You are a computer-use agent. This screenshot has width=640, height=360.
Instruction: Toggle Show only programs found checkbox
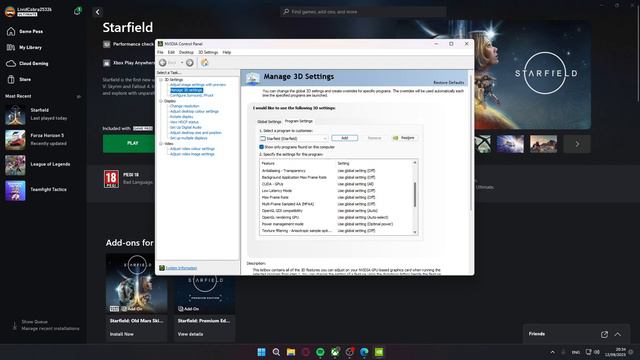coord(261,147)
